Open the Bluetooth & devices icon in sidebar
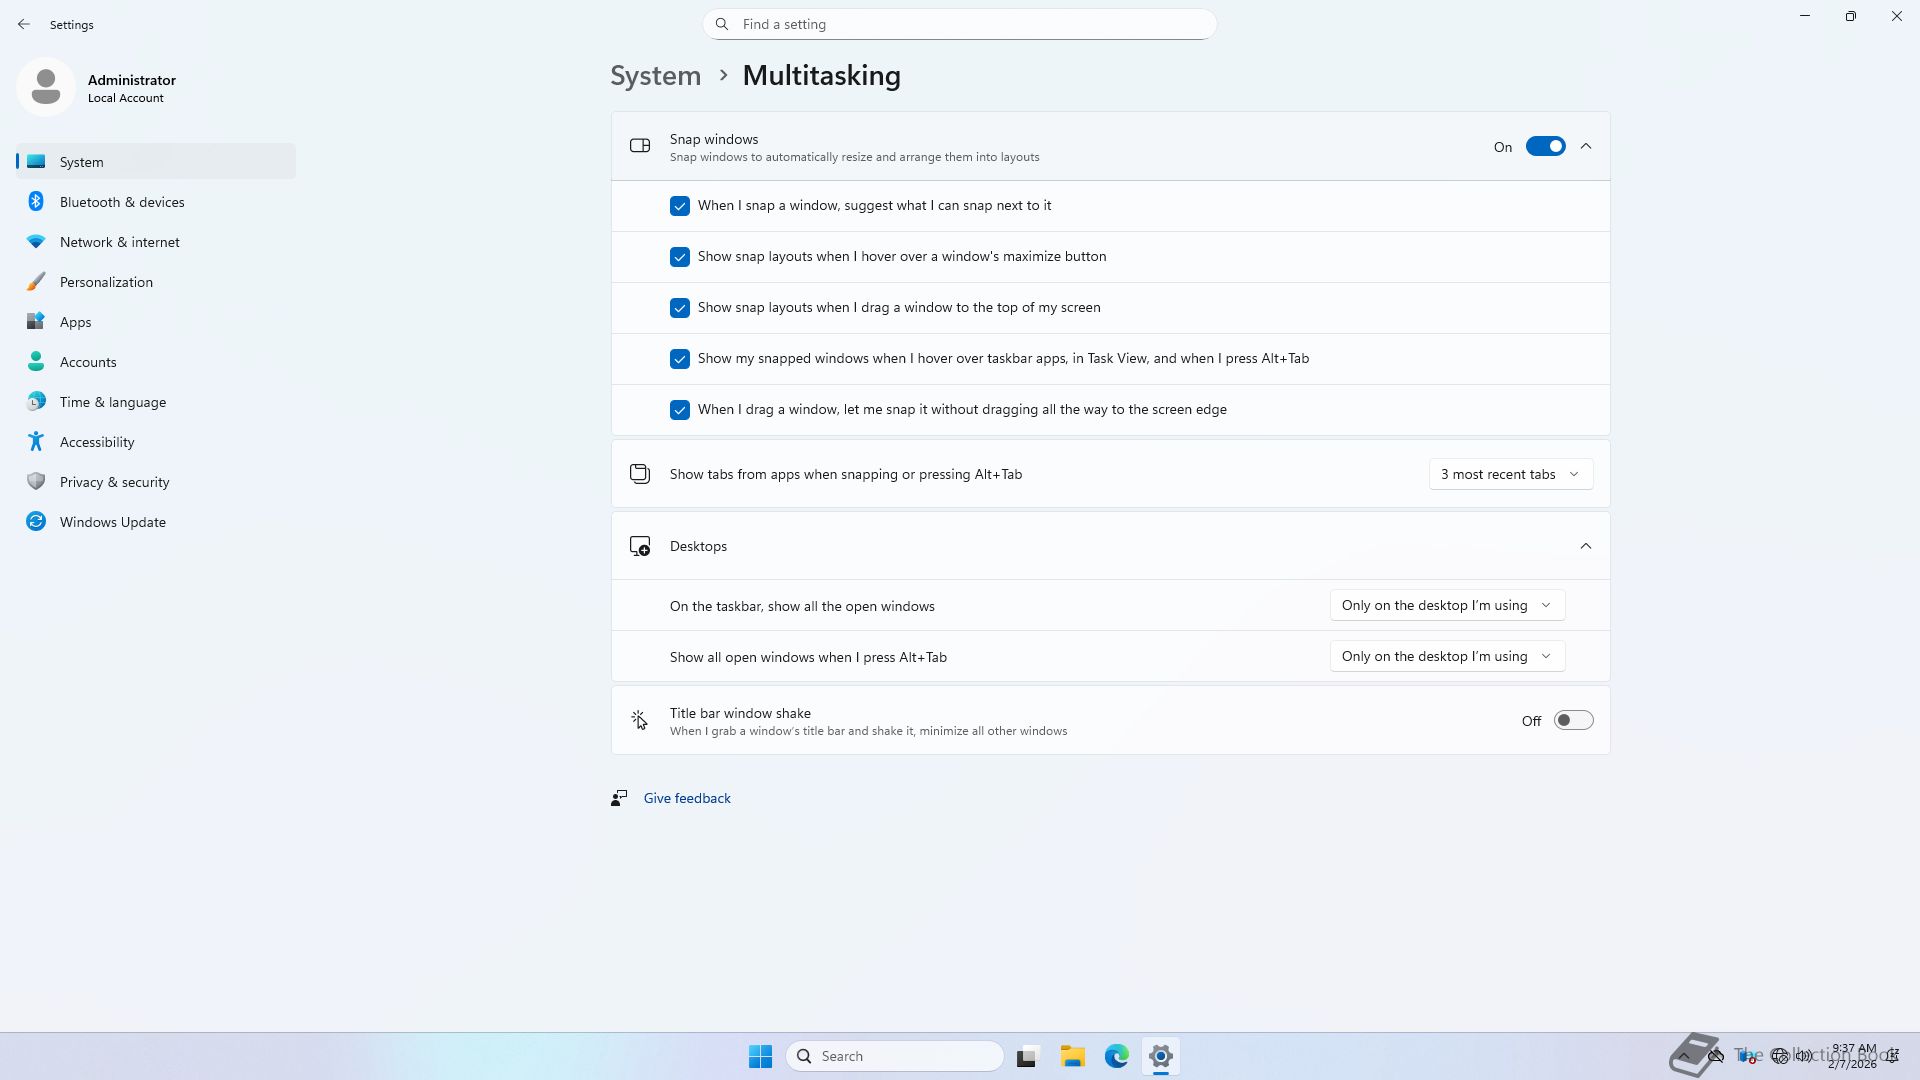 point(36,202)
